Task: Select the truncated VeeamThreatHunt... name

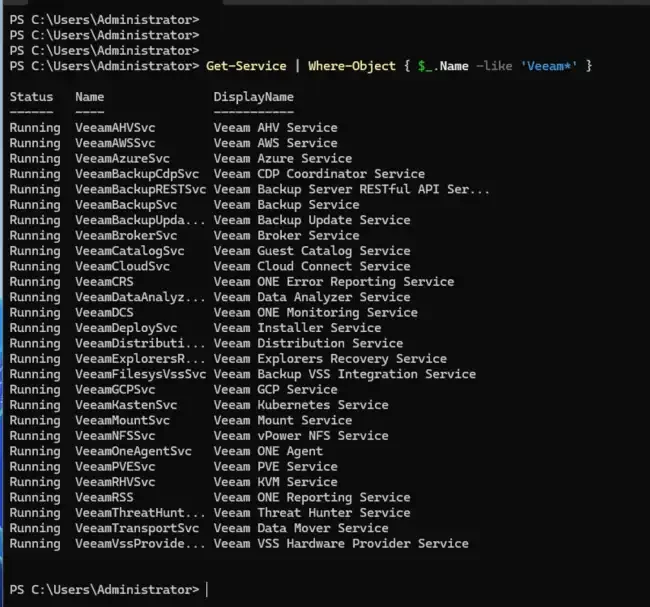Action: coord(140,513)
